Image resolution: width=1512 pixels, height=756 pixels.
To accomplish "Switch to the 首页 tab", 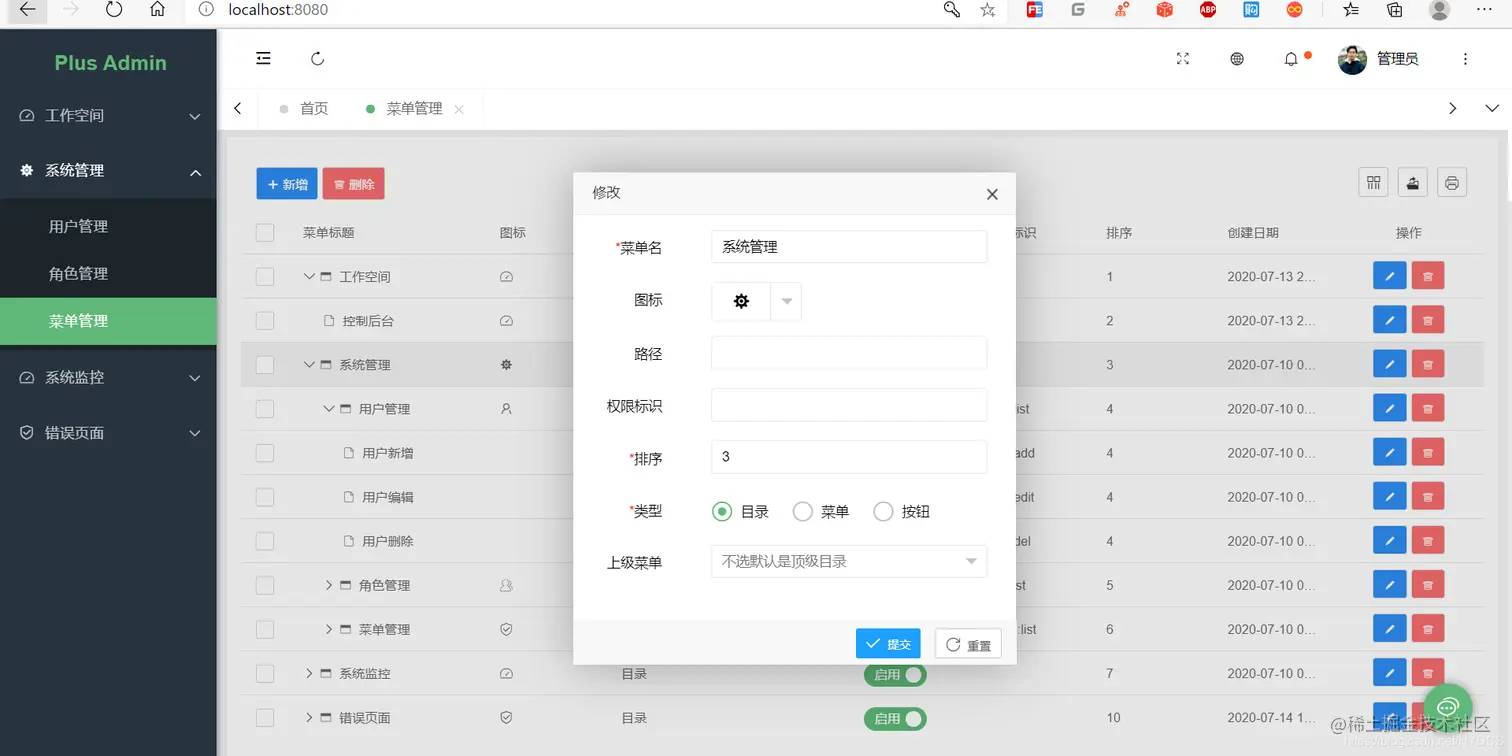I will point(312,108).
